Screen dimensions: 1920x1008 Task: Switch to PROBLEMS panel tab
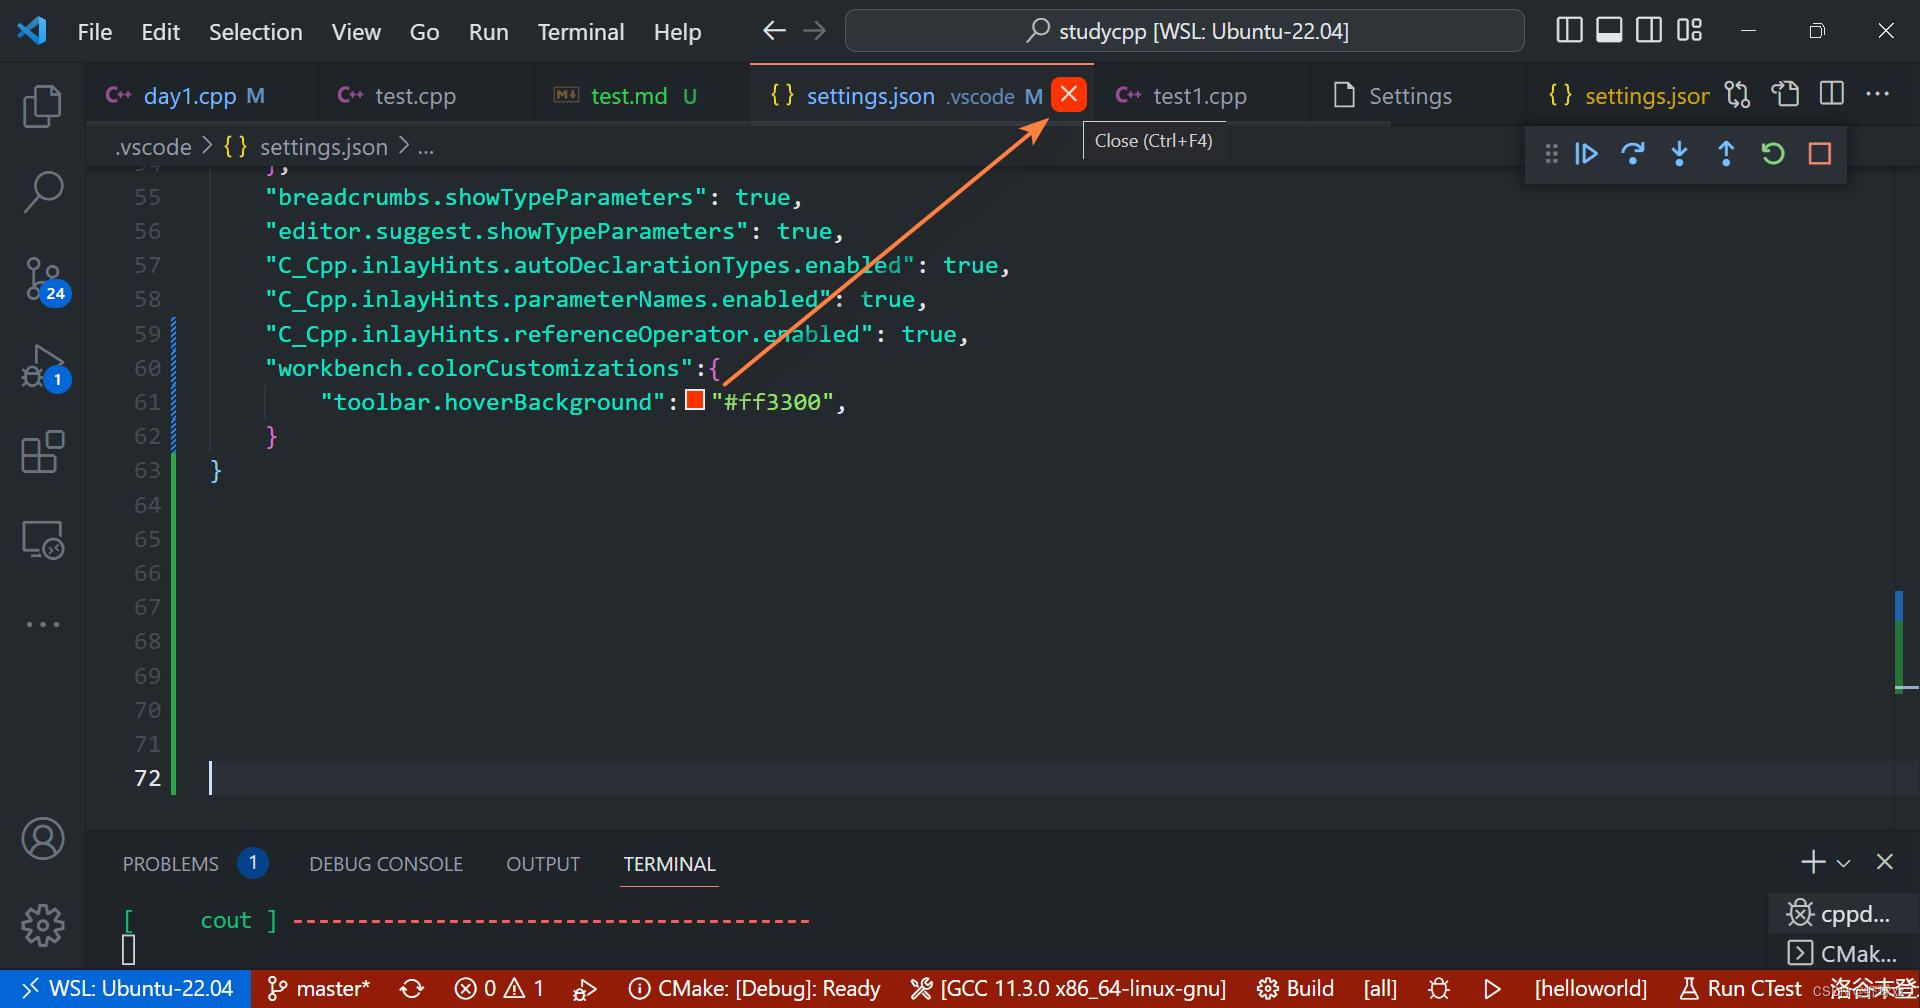coord(171,864)
